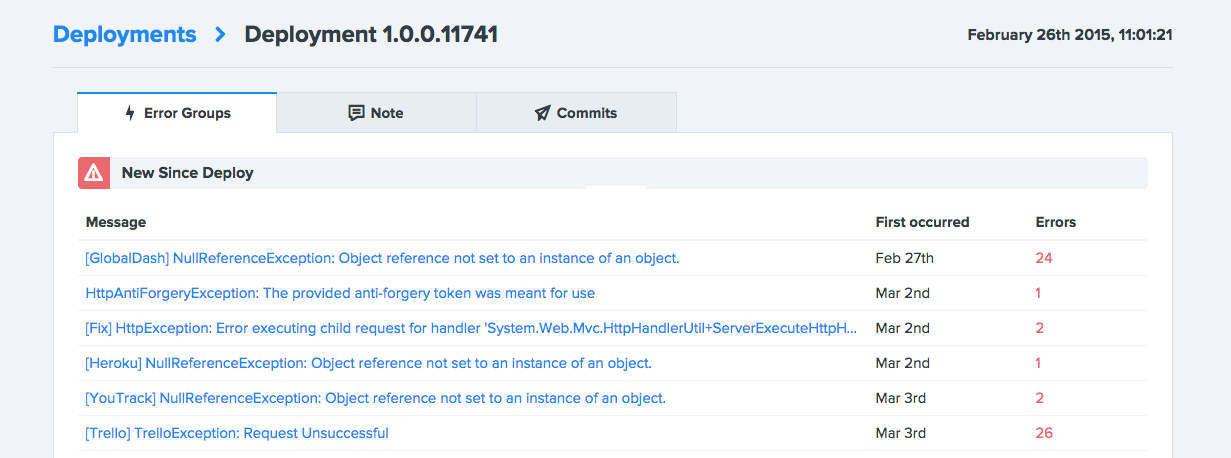Click the First occurred column header
The height and width of the screenshot is (458, 1231).
tap(922, 222)
